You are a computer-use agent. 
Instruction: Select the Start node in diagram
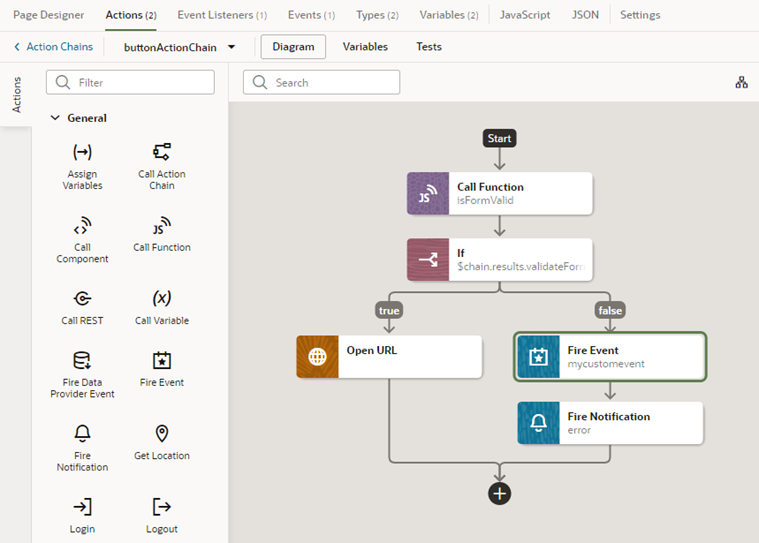click(x=500, y=138)
